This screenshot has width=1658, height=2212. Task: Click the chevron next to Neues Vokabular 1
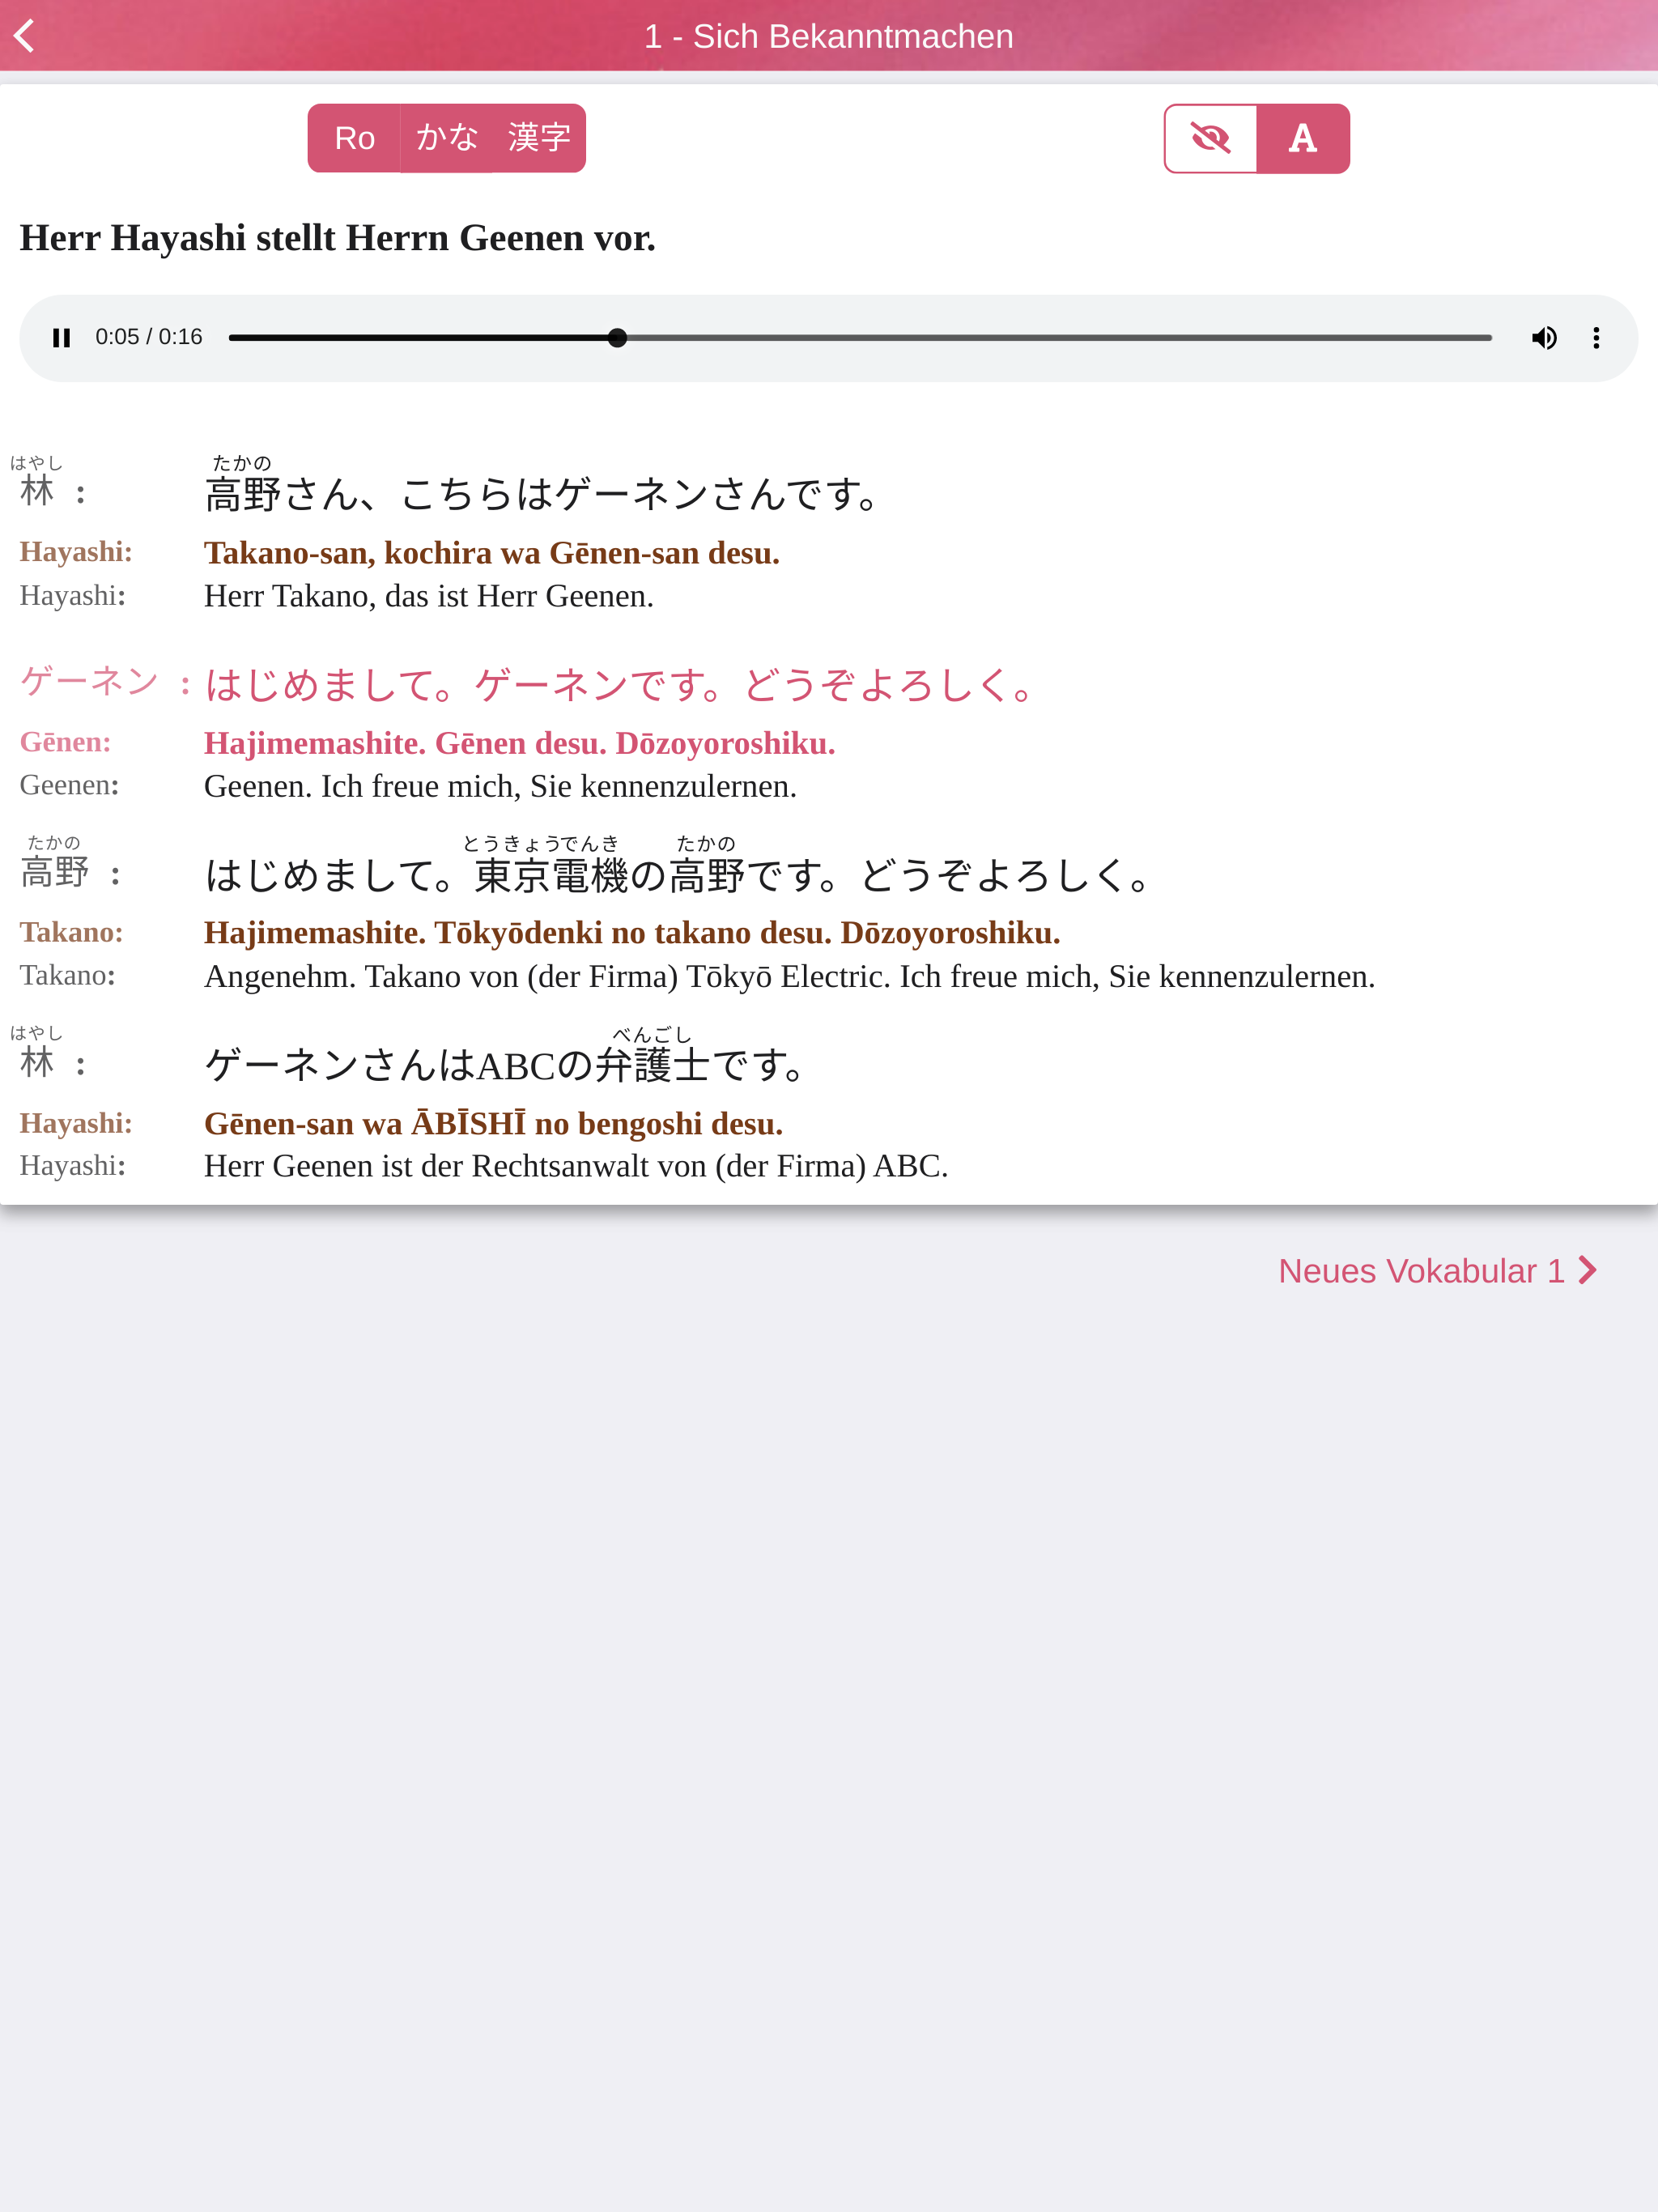pyautogui.click(x=1588, y=1271)
